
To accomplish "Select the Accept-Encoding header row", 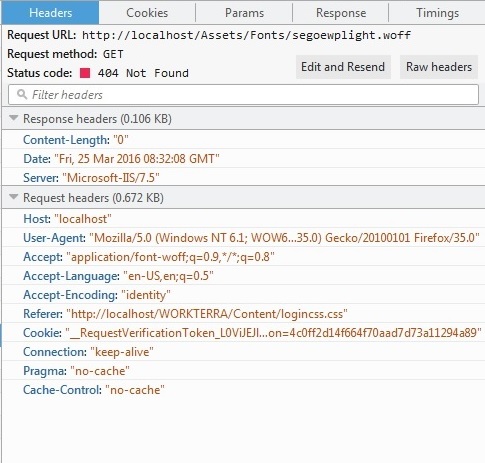I will coord(243,295).
